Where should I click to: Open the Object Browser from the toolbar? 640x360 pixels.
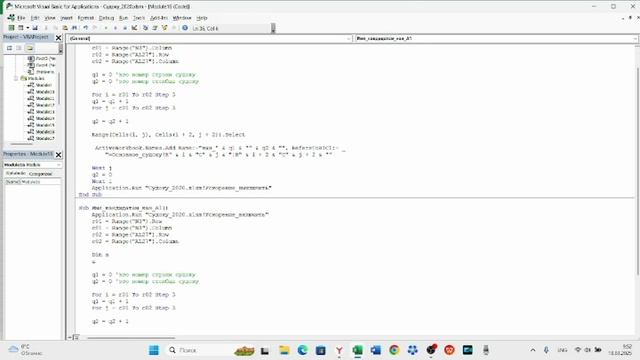tap(165, 28)
